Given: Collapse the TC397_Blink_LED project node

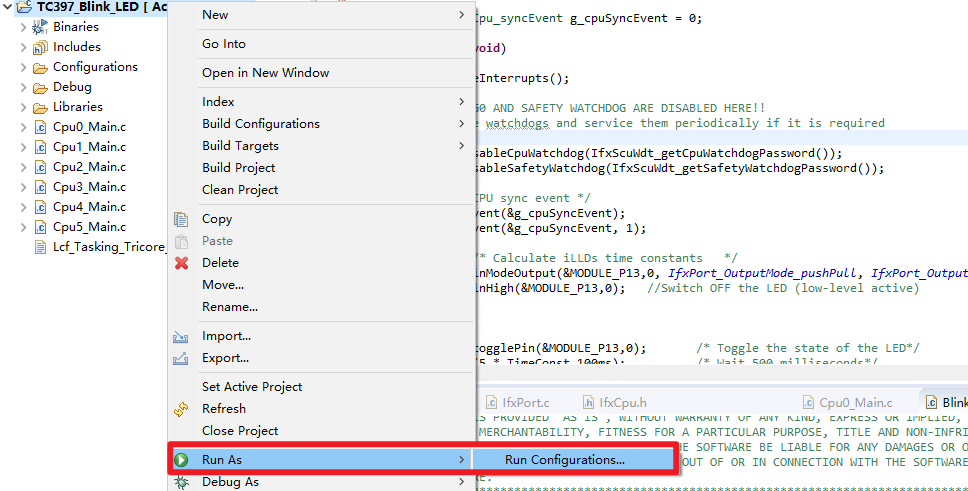Looking at the screenshot, I should [x=7, y=7].
